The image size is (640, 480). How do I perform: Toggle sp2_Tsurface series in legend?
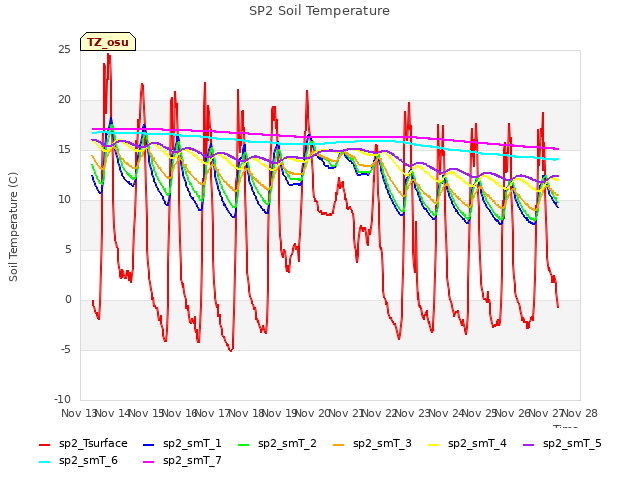pyautogui.click(x=83, y=444)
